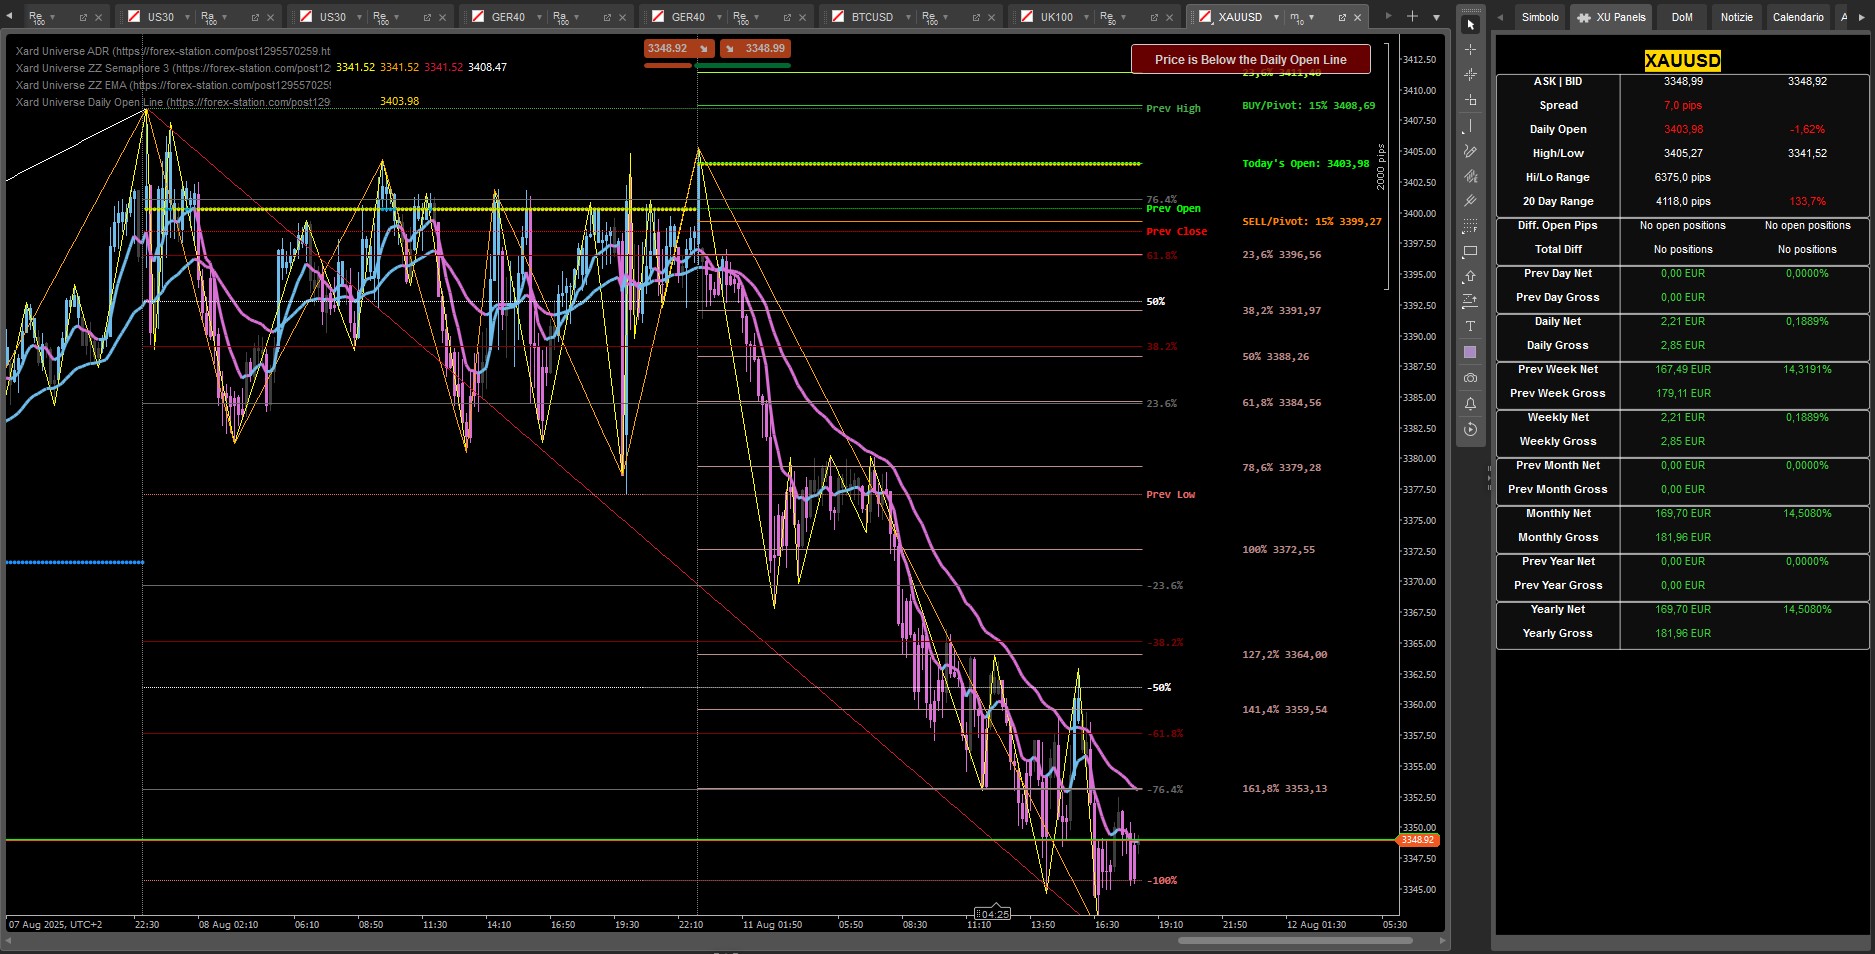Image resolution: width=1875 pixels, height=954 pixels.
Task: Open the Calendario panel tab
Action: coord(1798,17)
